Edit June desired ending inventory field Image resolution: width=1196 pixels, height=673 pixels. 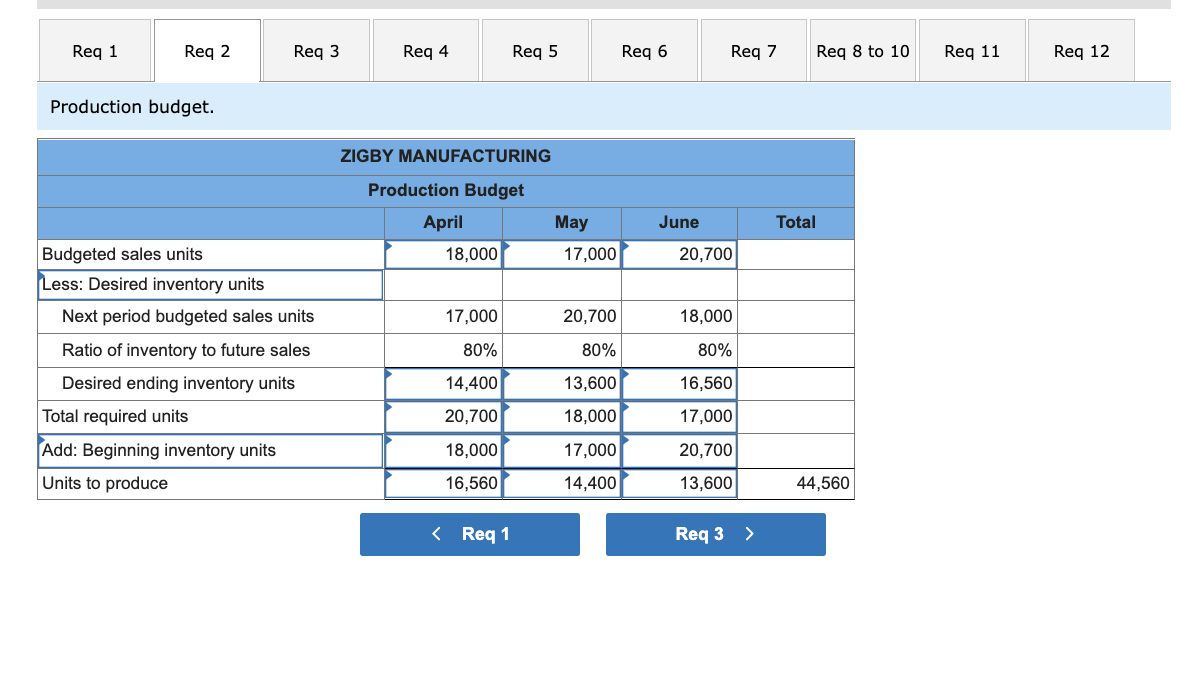point(680,383)
